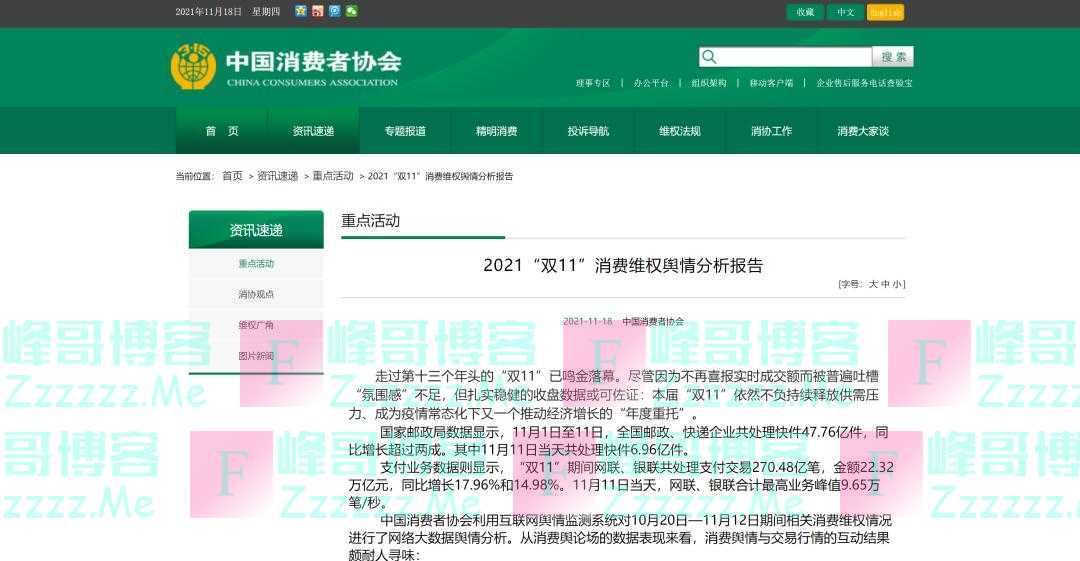Open the 首页 home tab in the navigation bar
The width and height of the screenshot is (1080, 561).
[x=222, y=131]
